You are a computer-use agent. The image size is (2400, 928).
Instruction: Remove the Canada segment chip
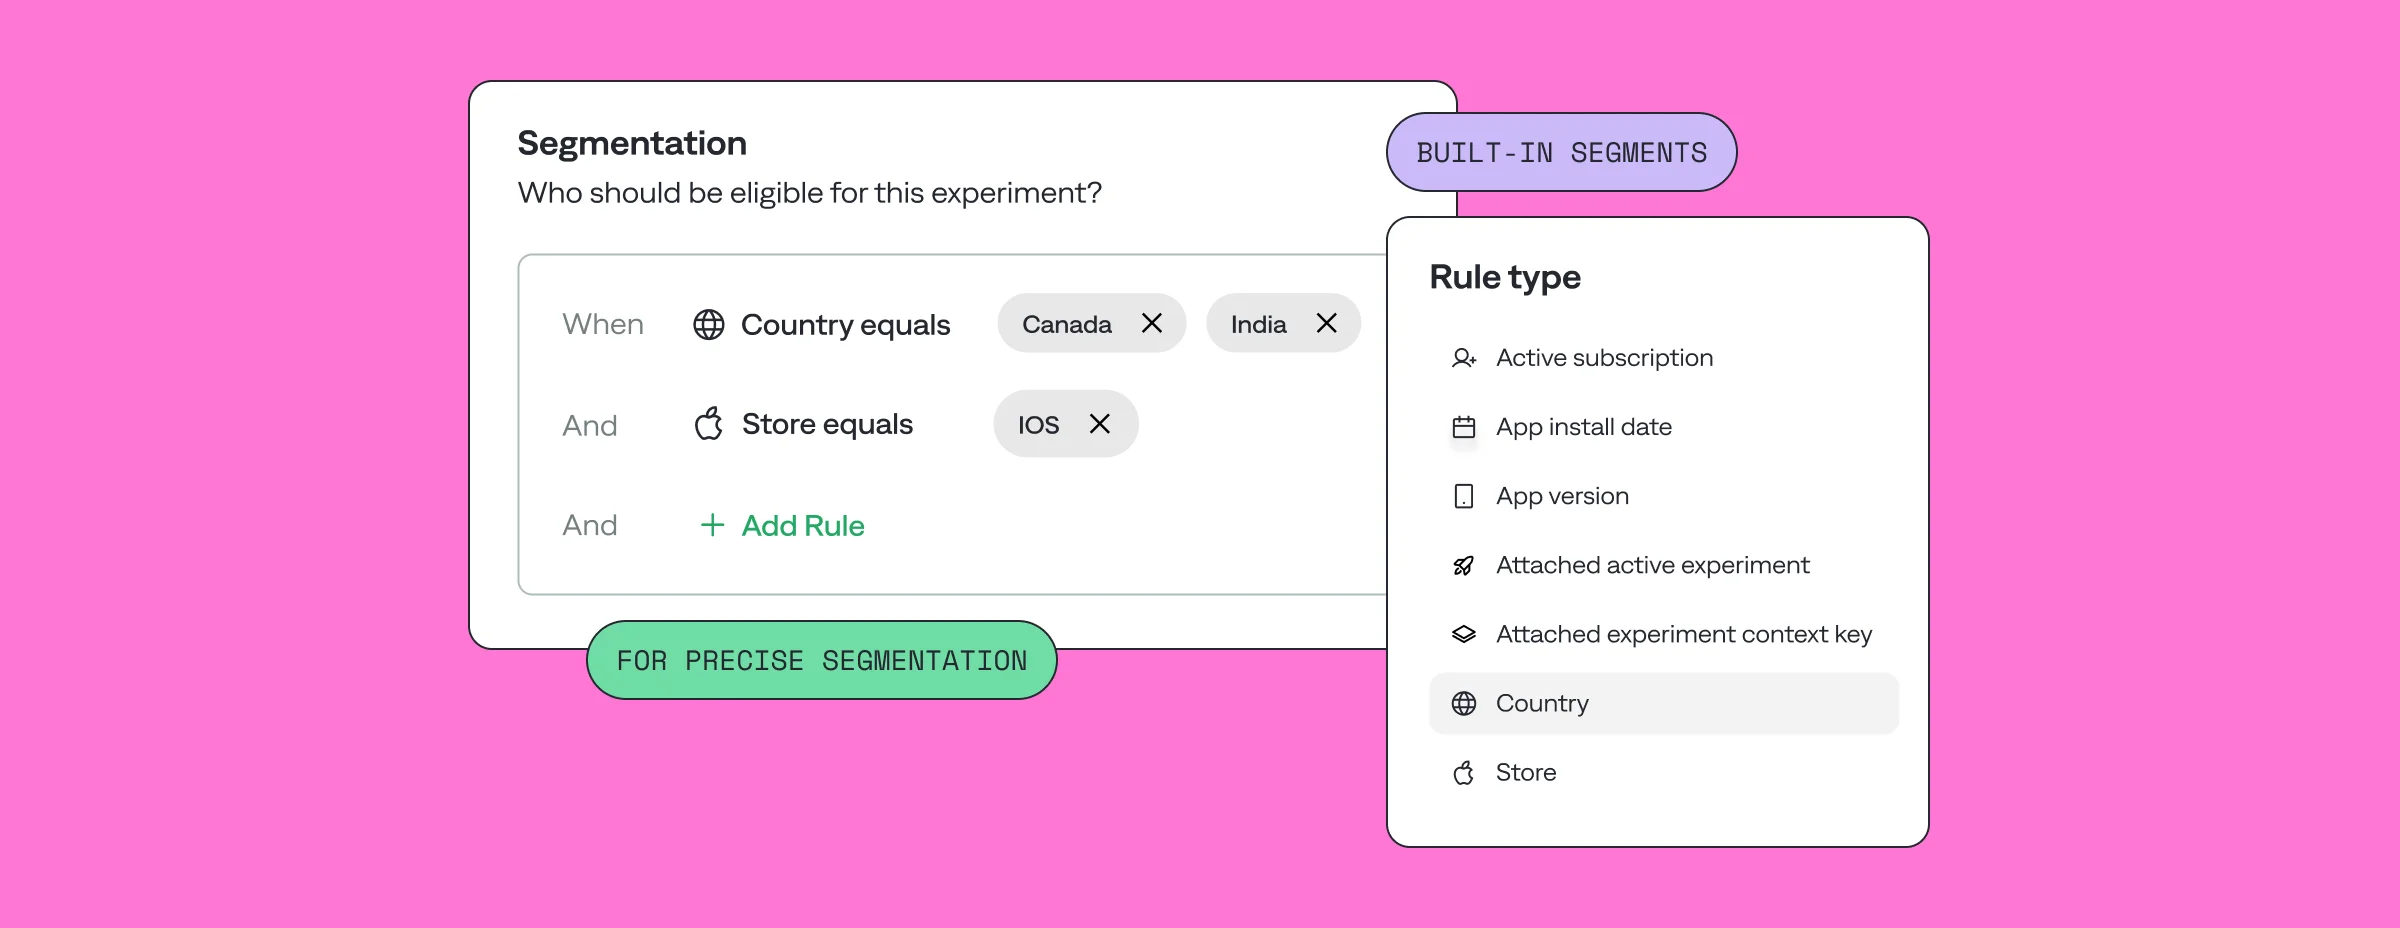click(1152, 323)
